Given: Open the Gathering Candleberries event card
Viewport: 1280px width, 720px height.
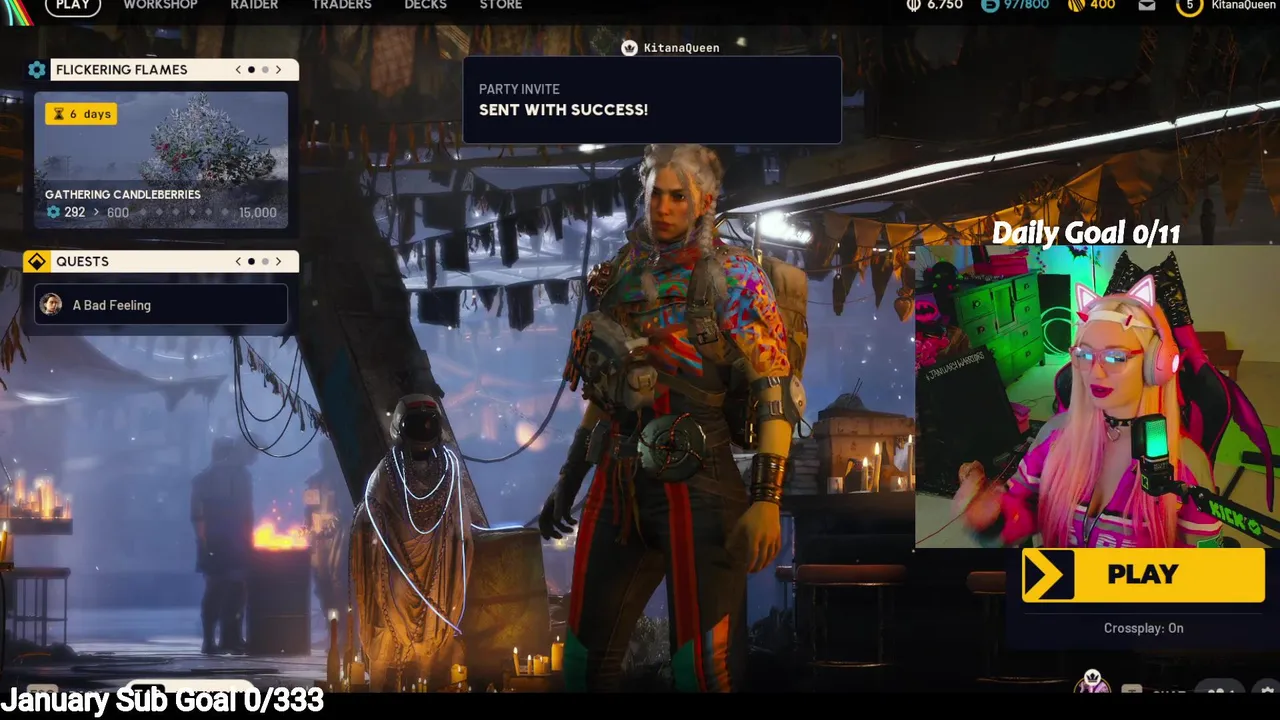Looking at the screenshot, I should pos(161,160).
